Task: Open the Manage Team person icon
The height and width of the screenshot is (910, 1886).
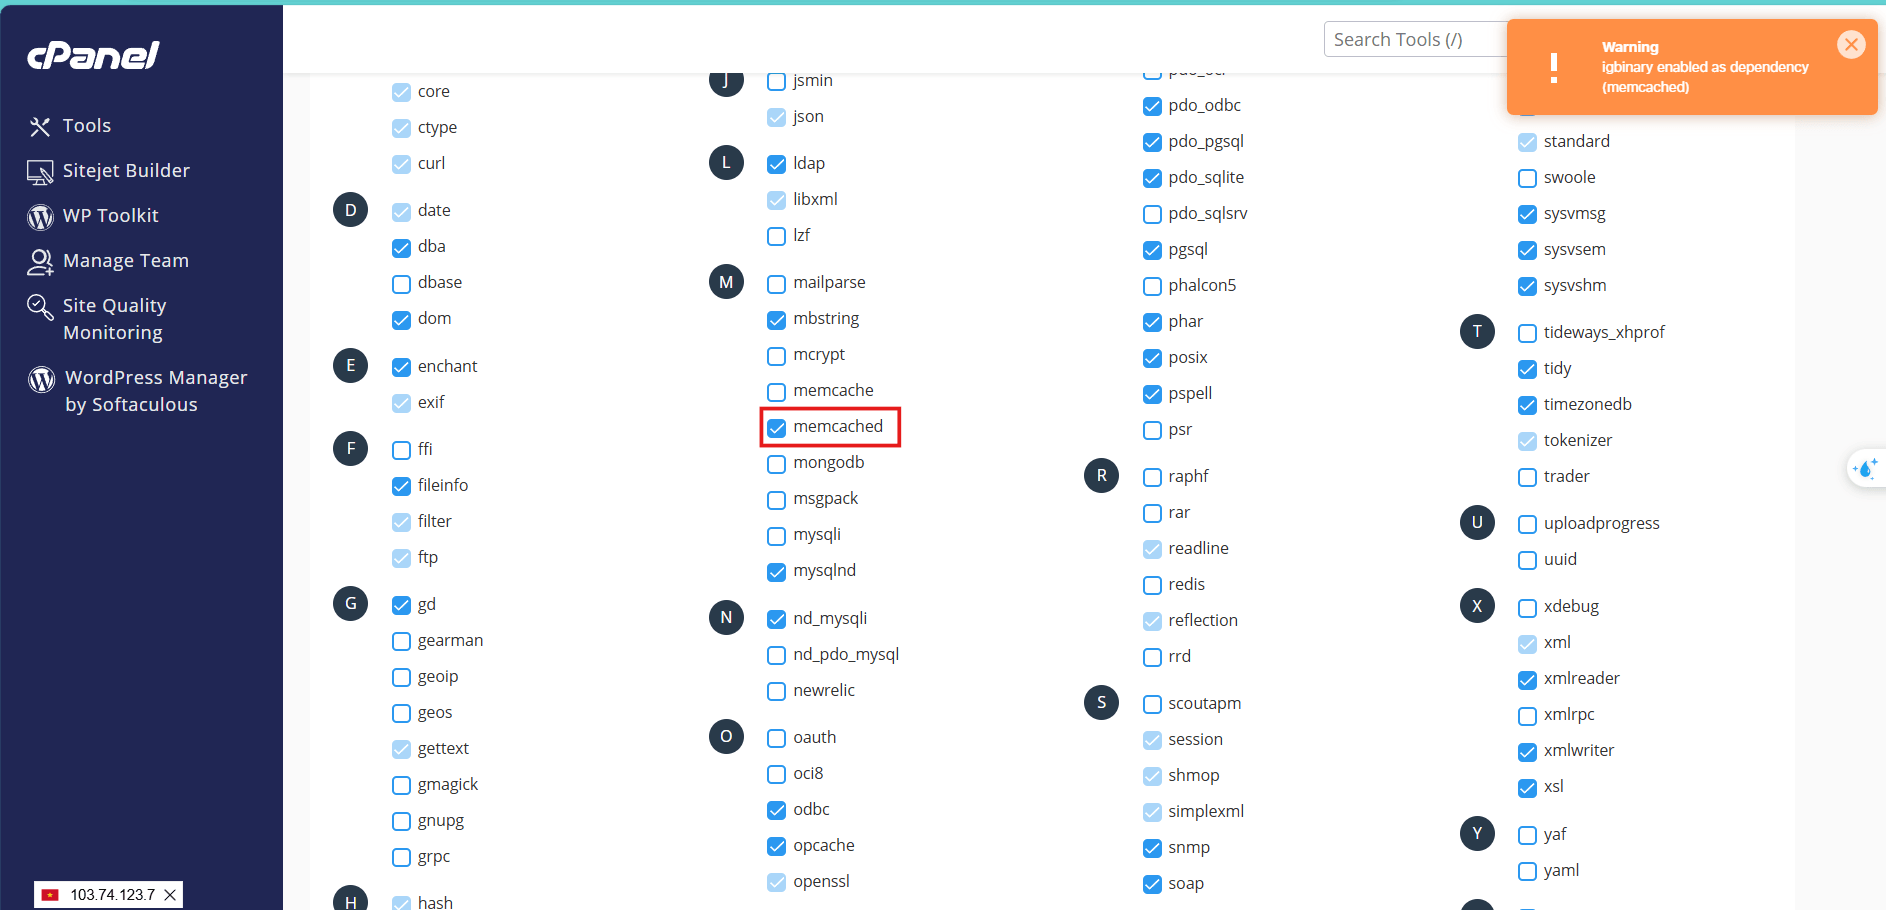Action: coord(40,262)
